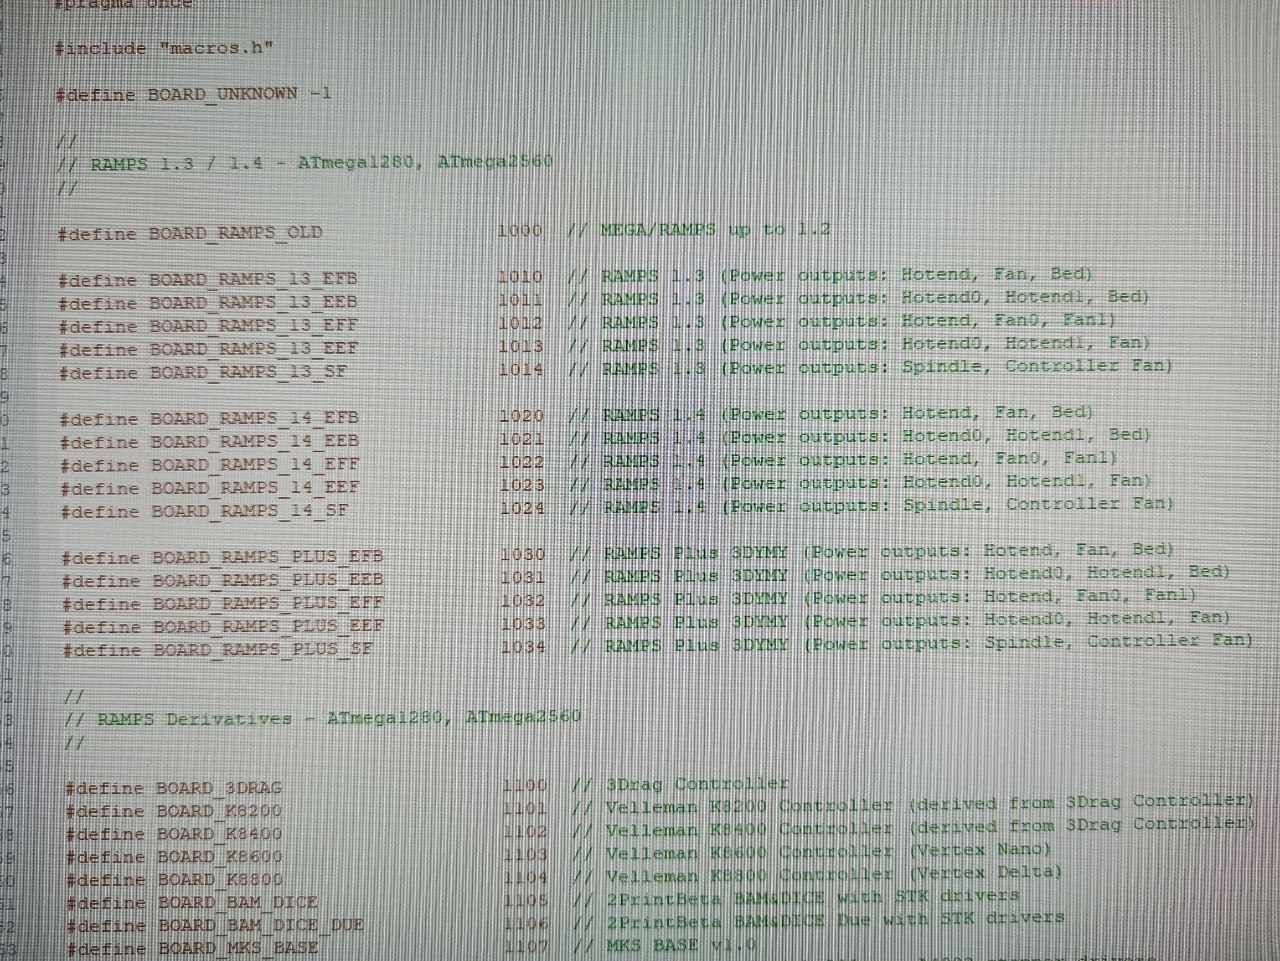Select BOARD_MKS_BASE identifier
Viewport: 1280px width, 961px height.
pos(238,948)
